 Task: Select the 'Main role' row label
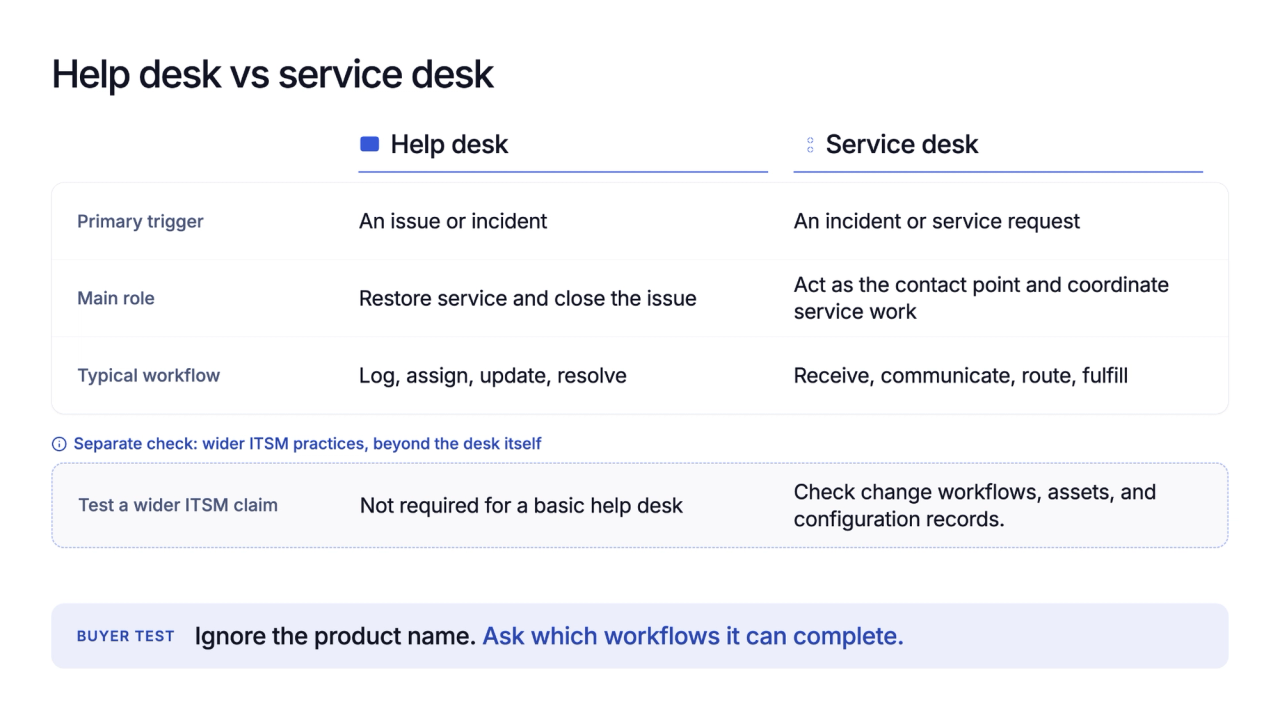[116, 298]
